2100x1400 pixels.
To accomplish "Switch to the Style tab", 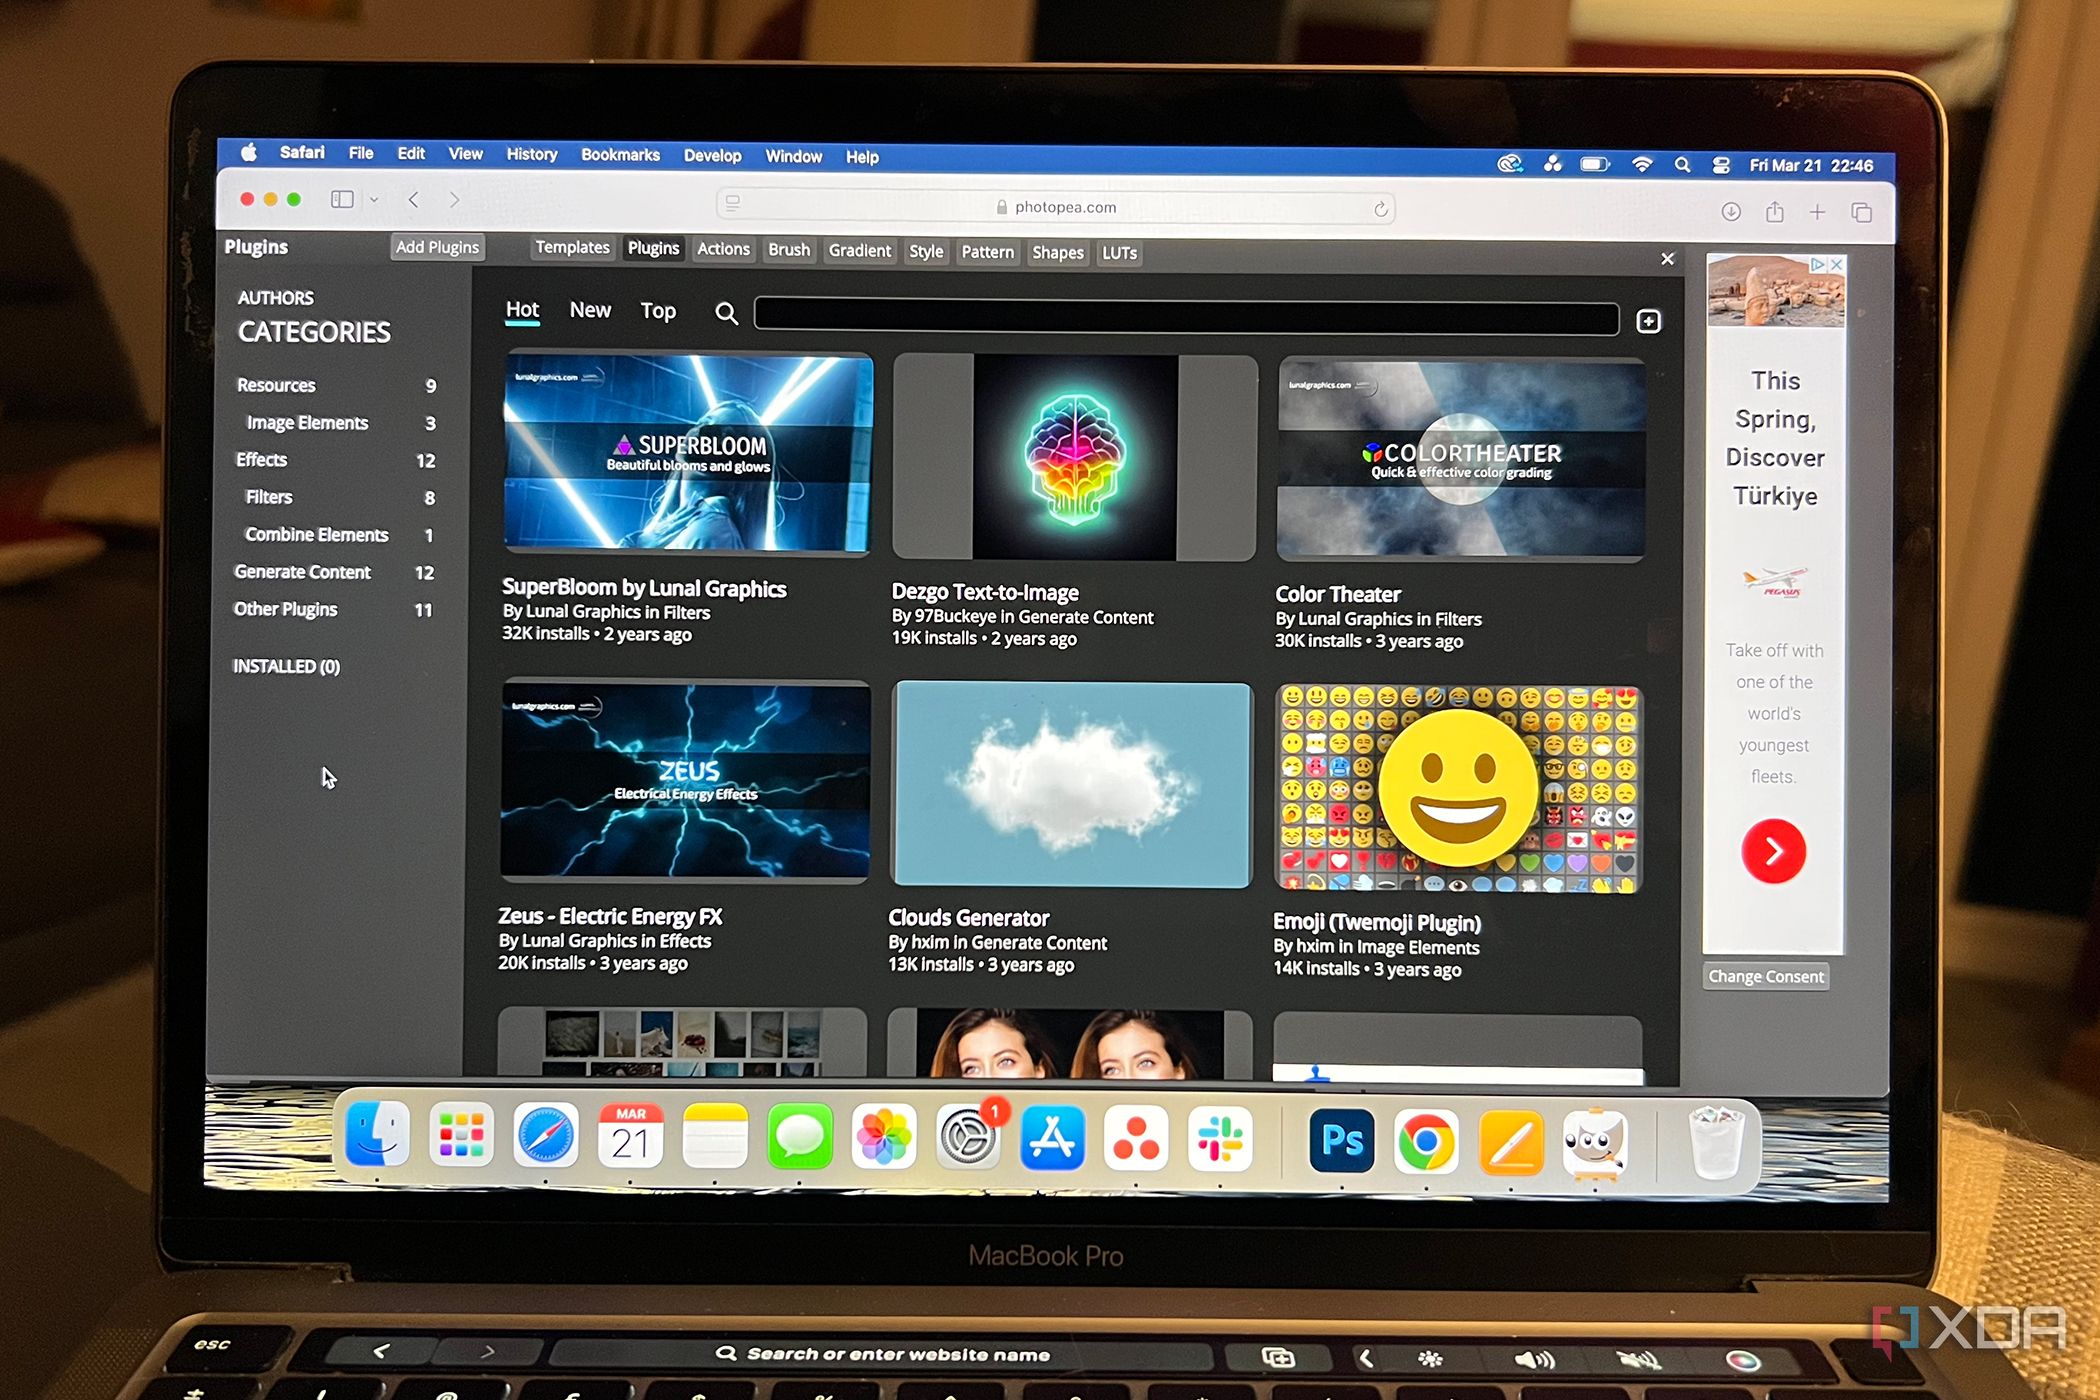I will pos(926,252).
